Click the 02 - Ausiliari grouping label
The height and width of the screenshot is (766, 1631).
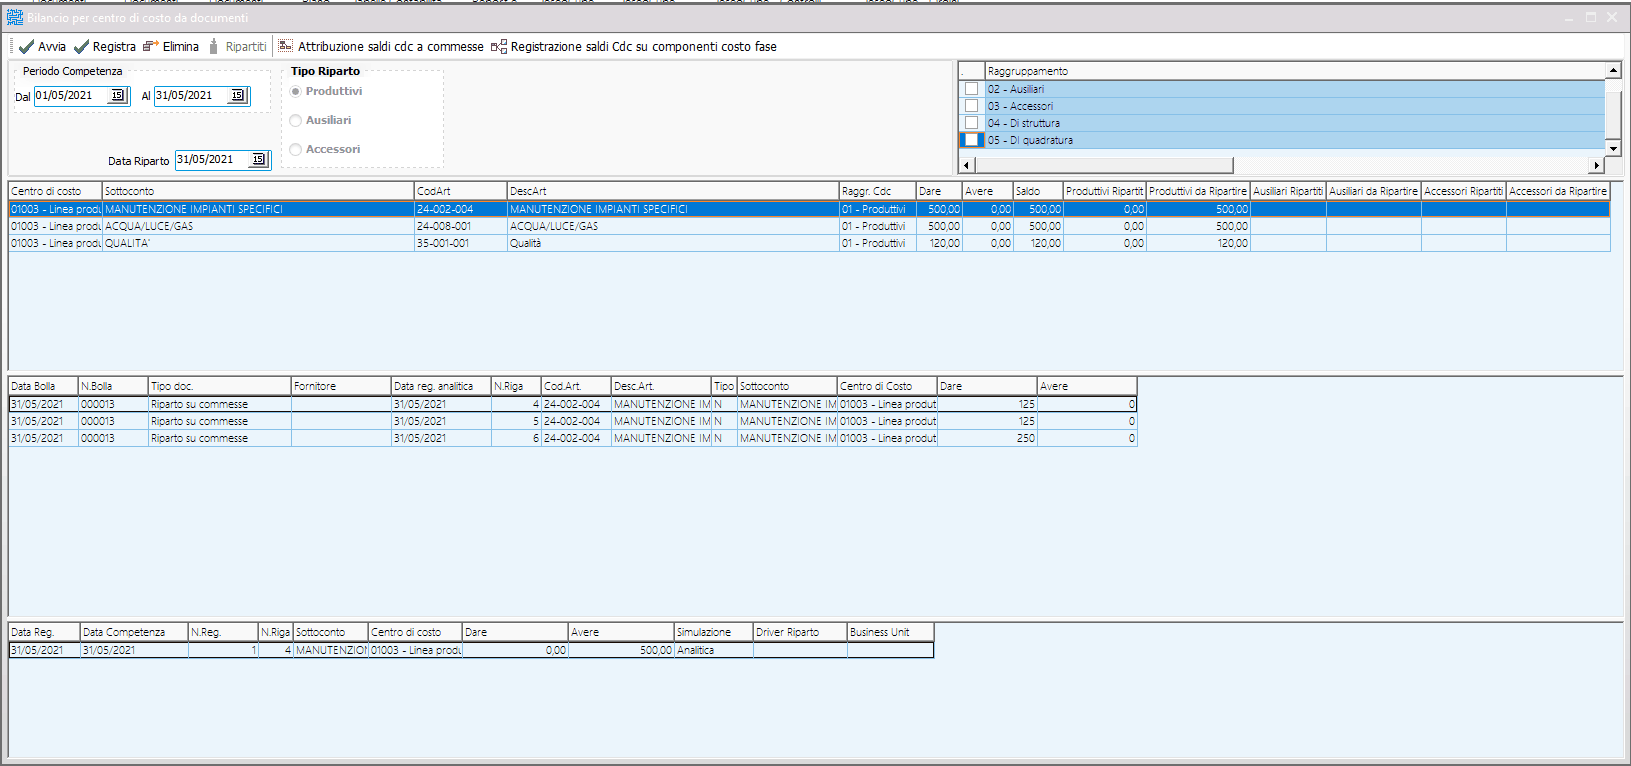(1016, 89)
